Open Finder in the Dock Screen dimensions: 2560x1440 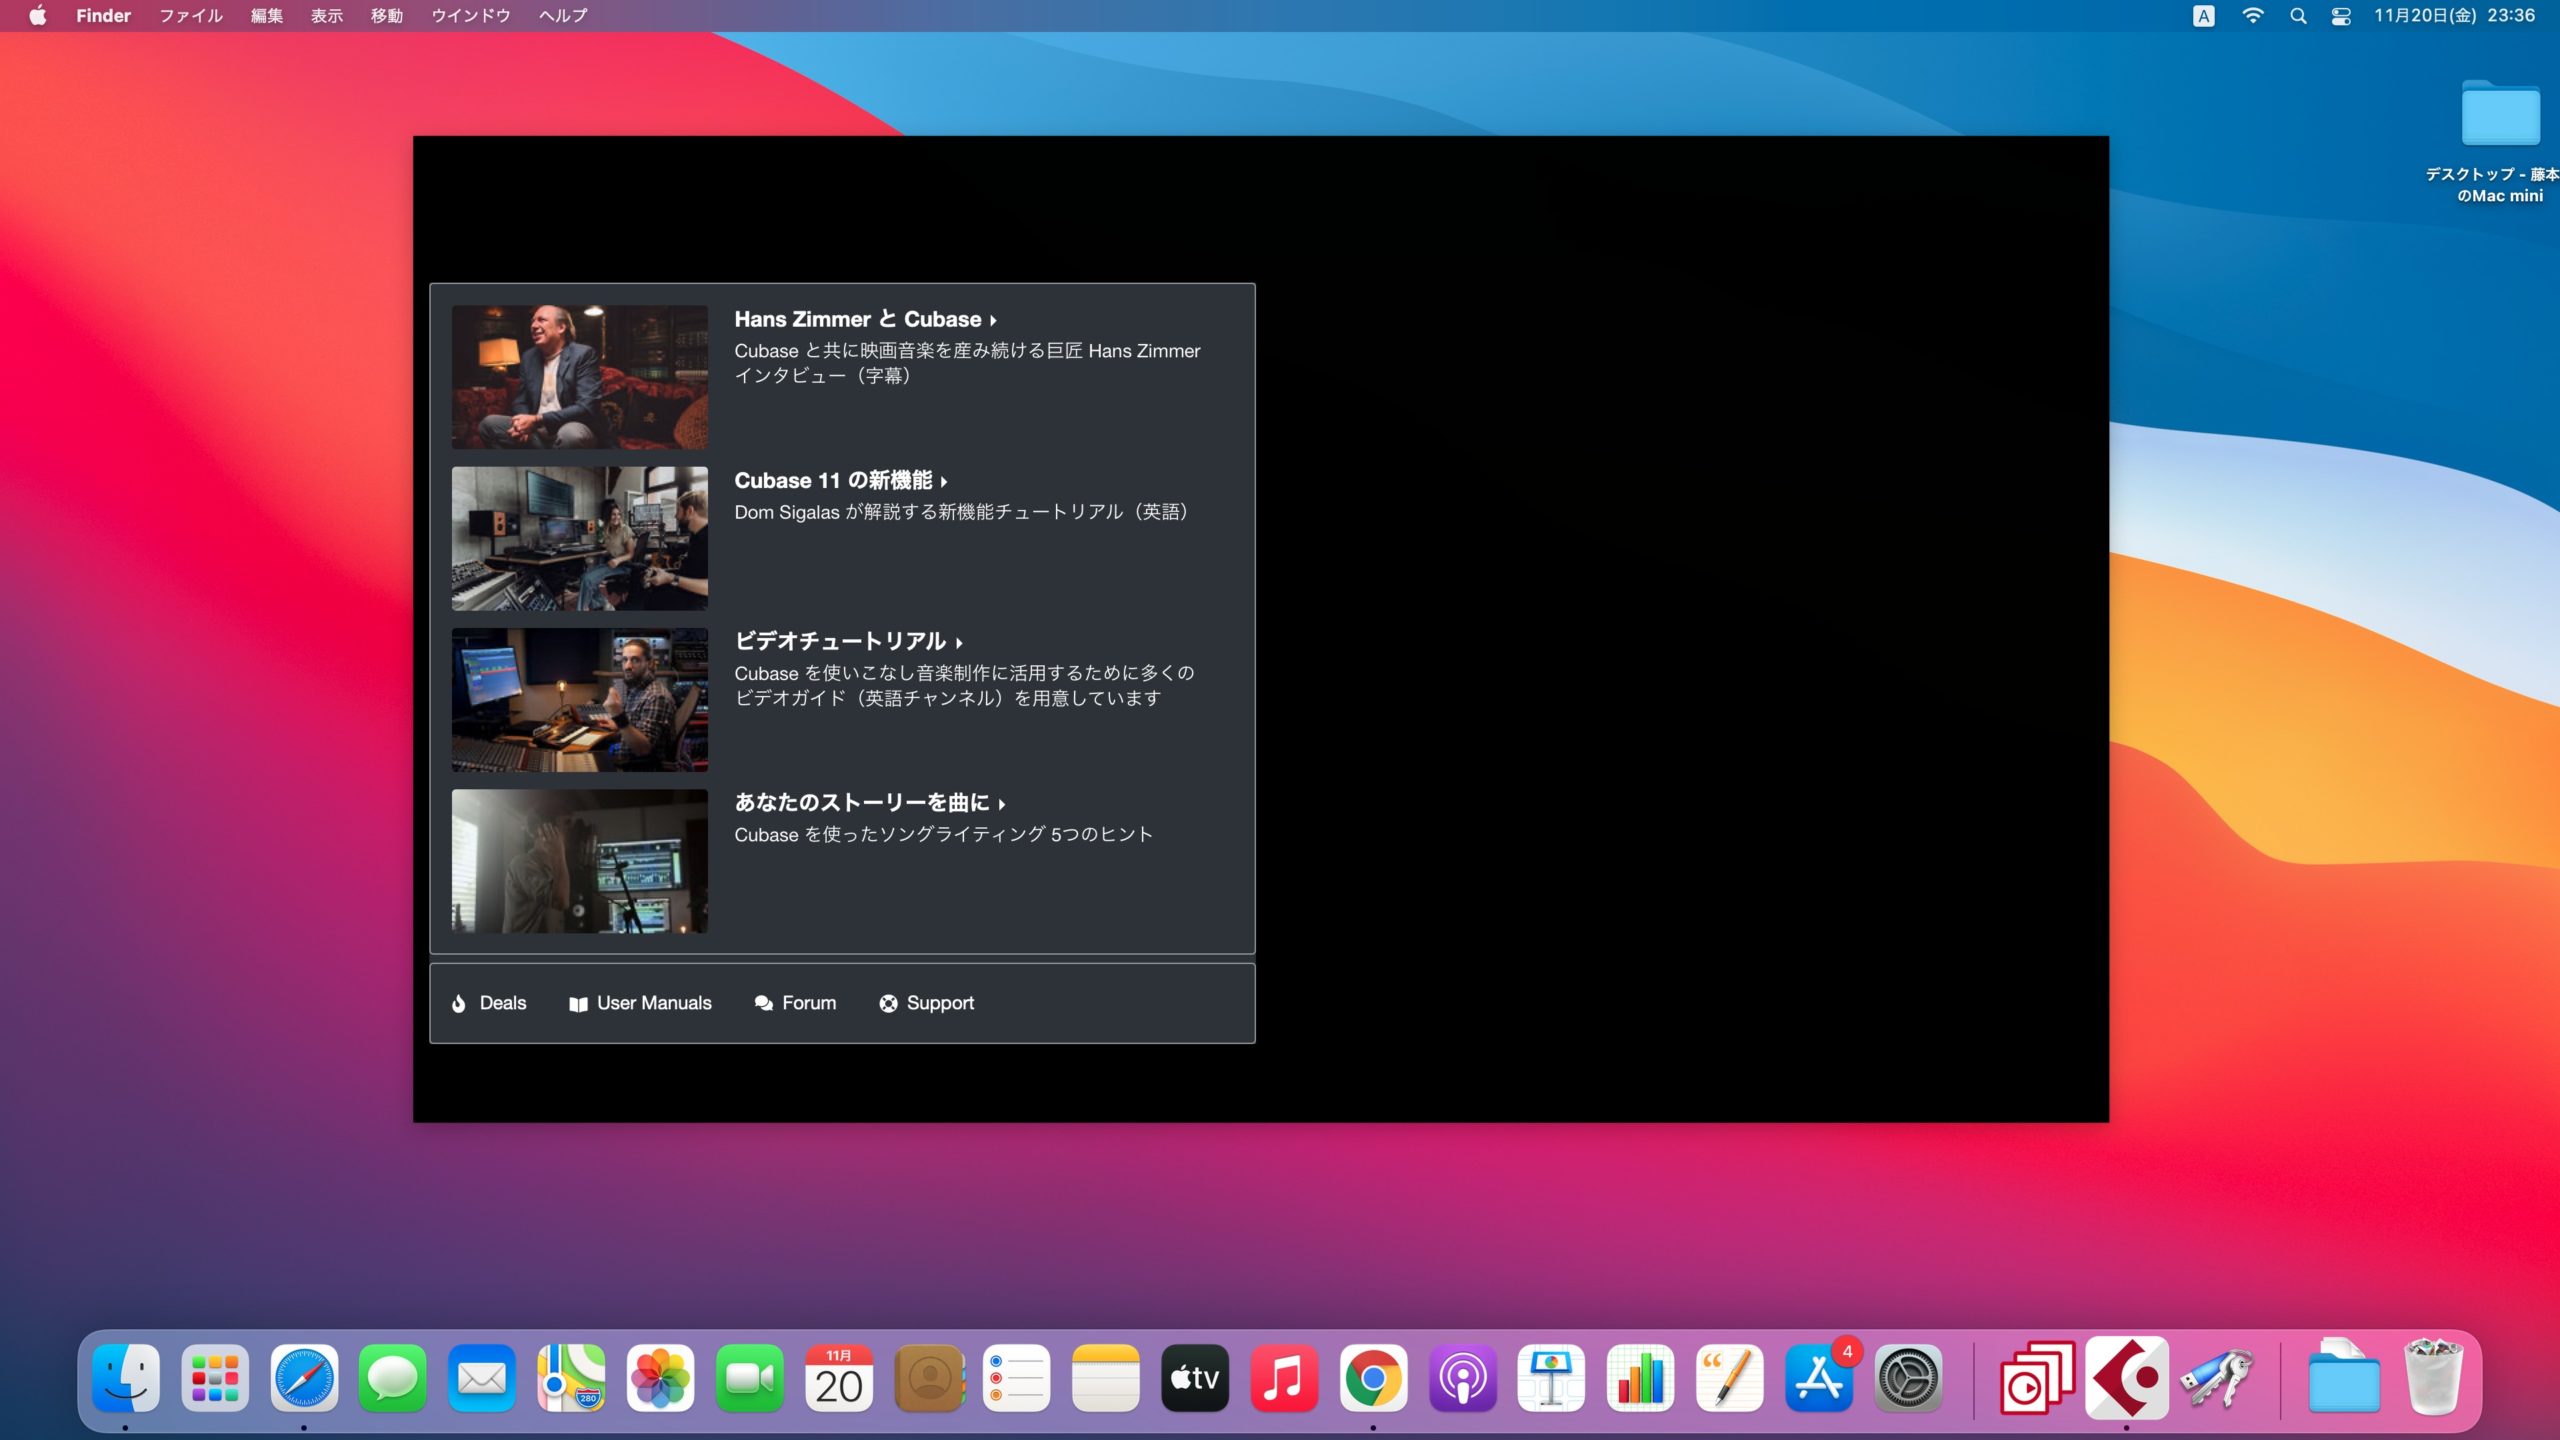(126, 1378)
